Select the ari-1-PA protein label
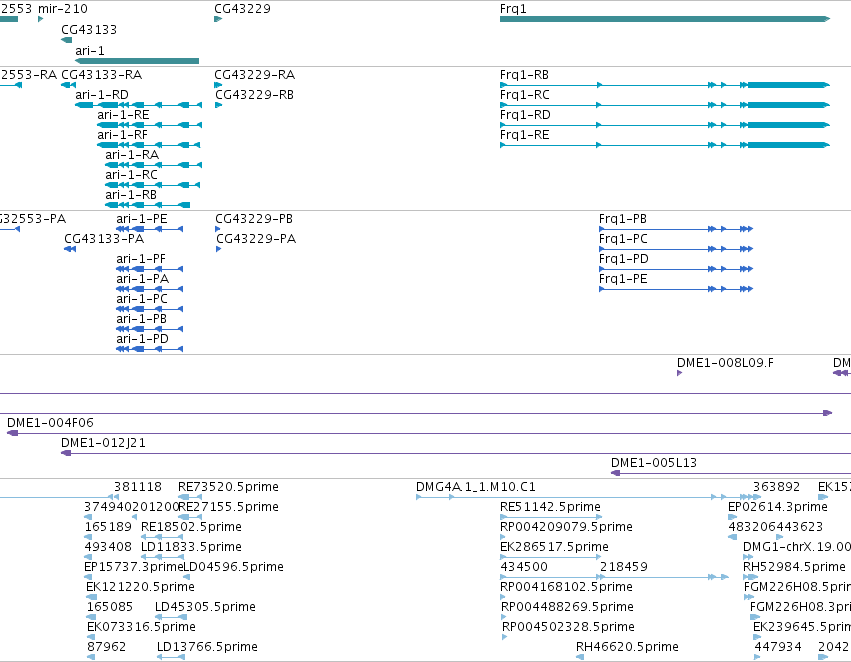851x662 pixels. [143, 279]
